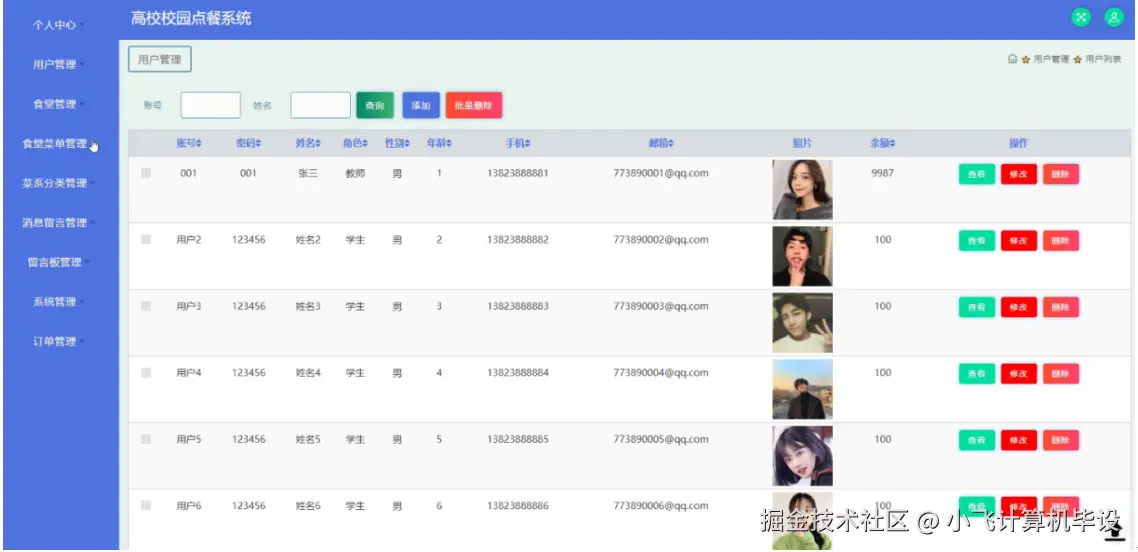Expand the 用户管理 sidebar menu
The image size is (1138, 552).
pyautogui.click(x=59, y=65)
